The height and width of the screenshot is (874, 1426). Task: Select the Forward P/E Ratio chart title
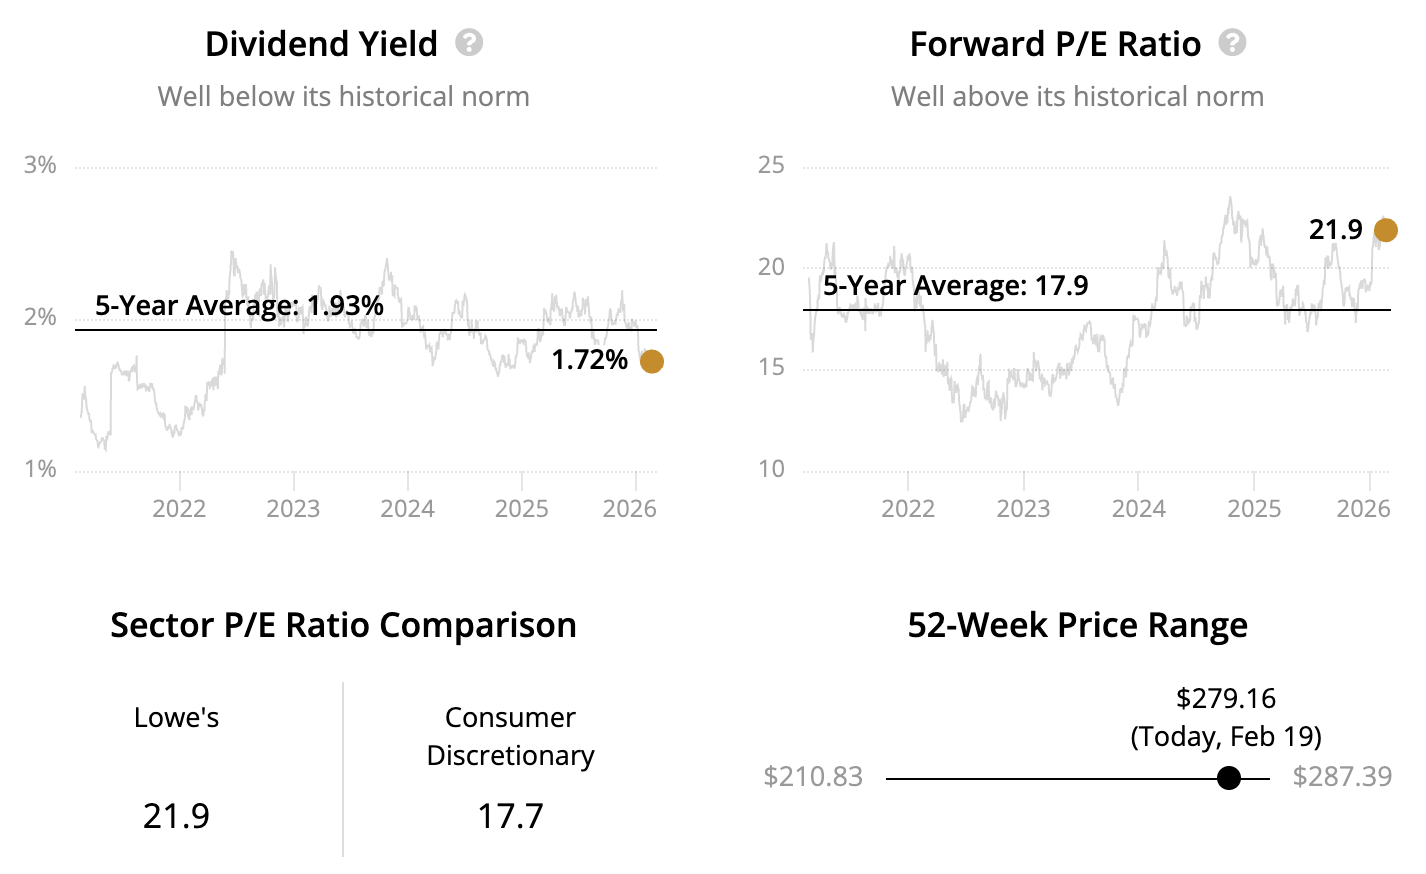pos(1055,44)
